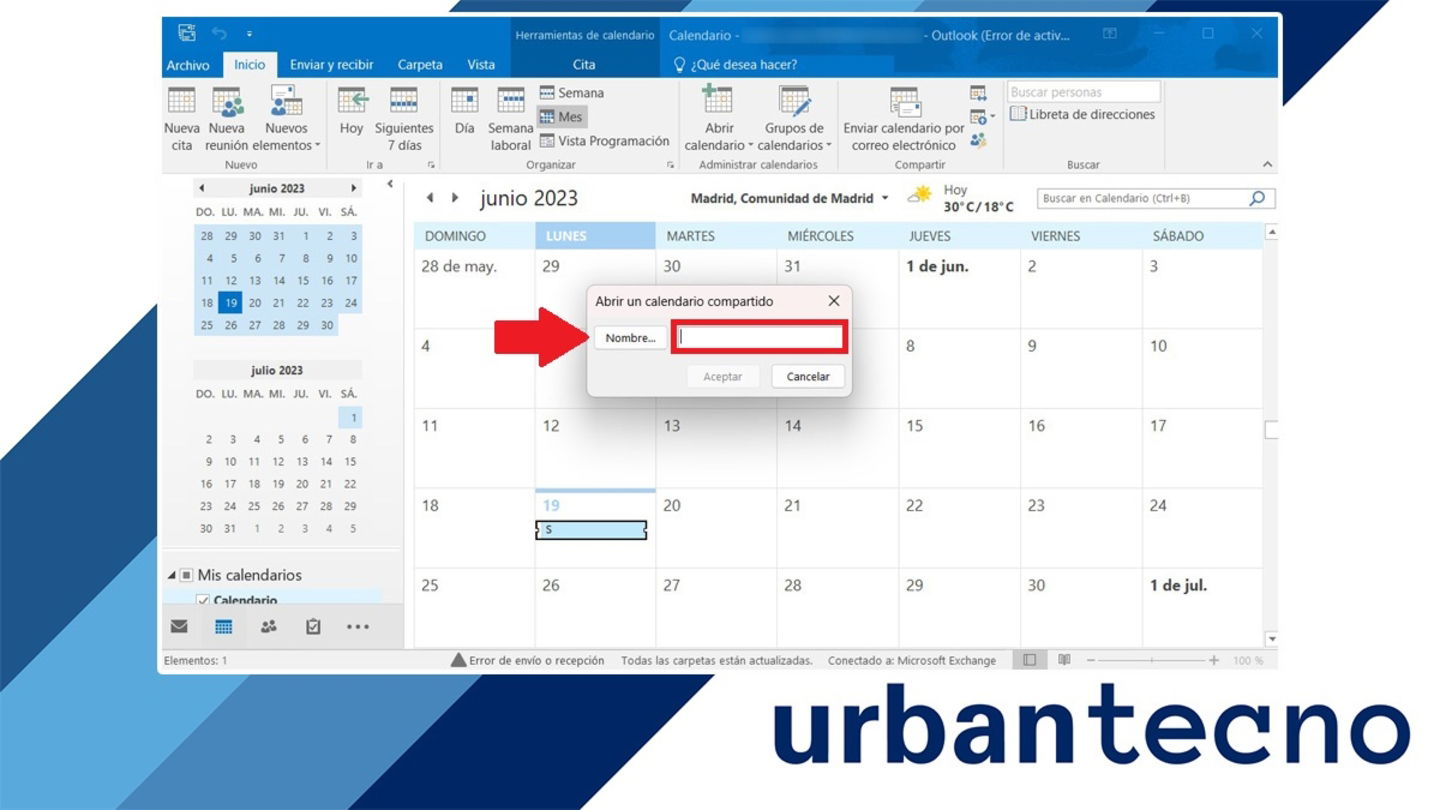
Task: Go to next month in mini calendar
Action: coord(353,188)
